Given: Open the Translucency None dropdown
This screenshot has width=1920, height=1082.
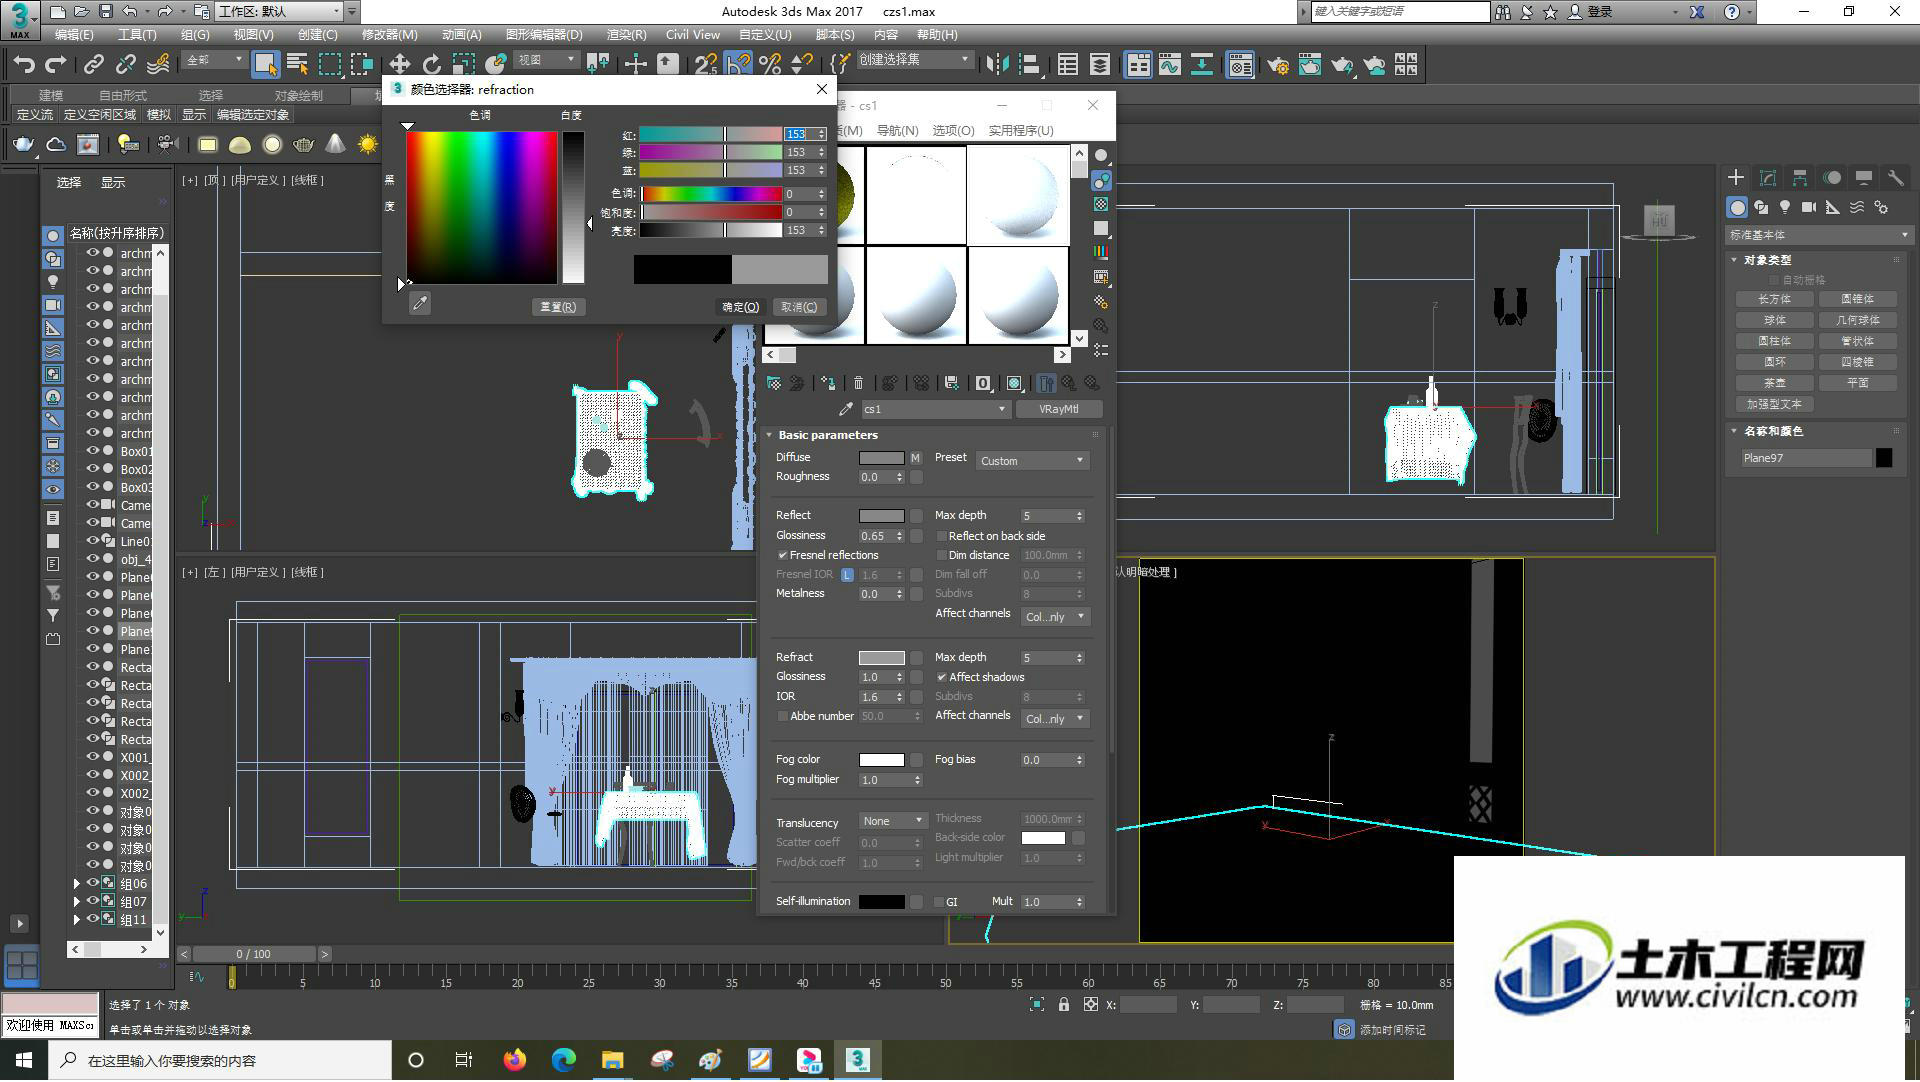Looking at the screenshot, I should tap(892, 821).
